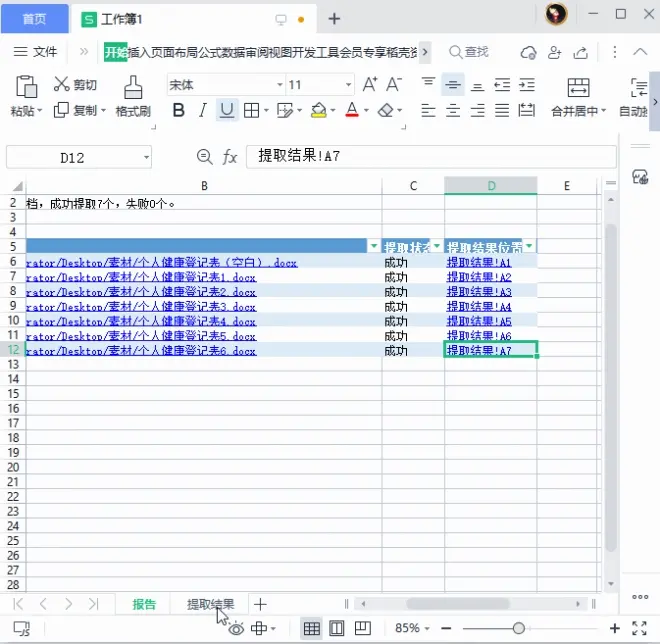This screenshot has height=644, width=660.
Task: Open filter dropdown for column B header
Action: click(373, 246)
